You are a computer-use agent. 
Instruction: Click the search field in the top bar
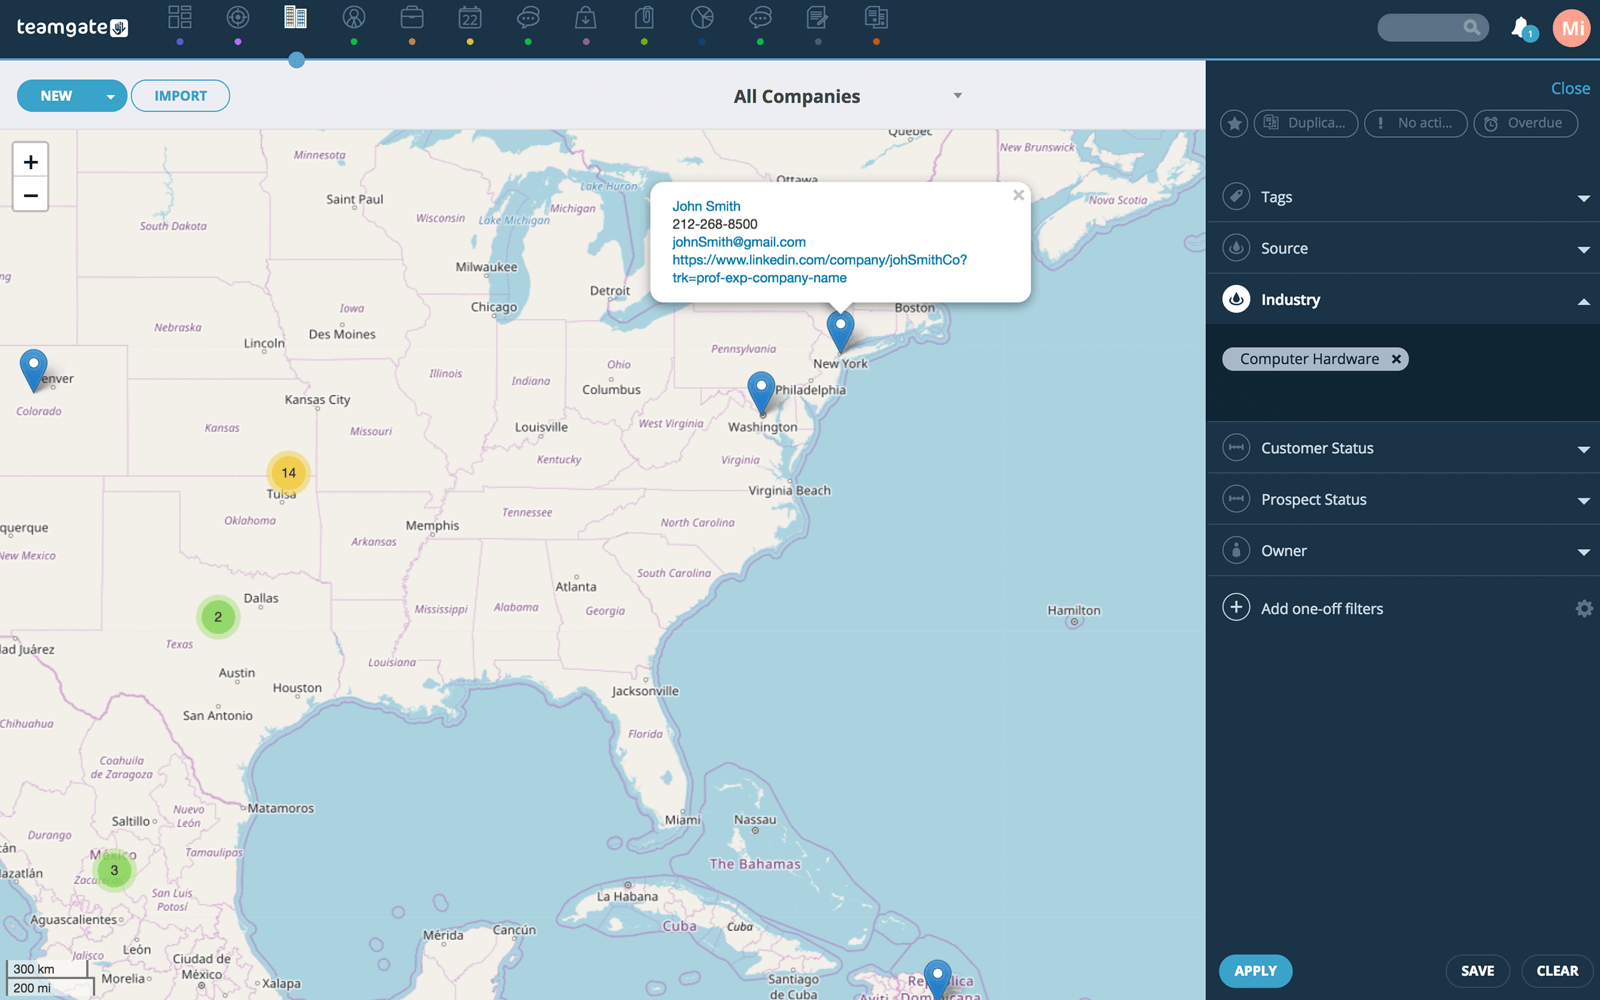[x=1432, y=28]
